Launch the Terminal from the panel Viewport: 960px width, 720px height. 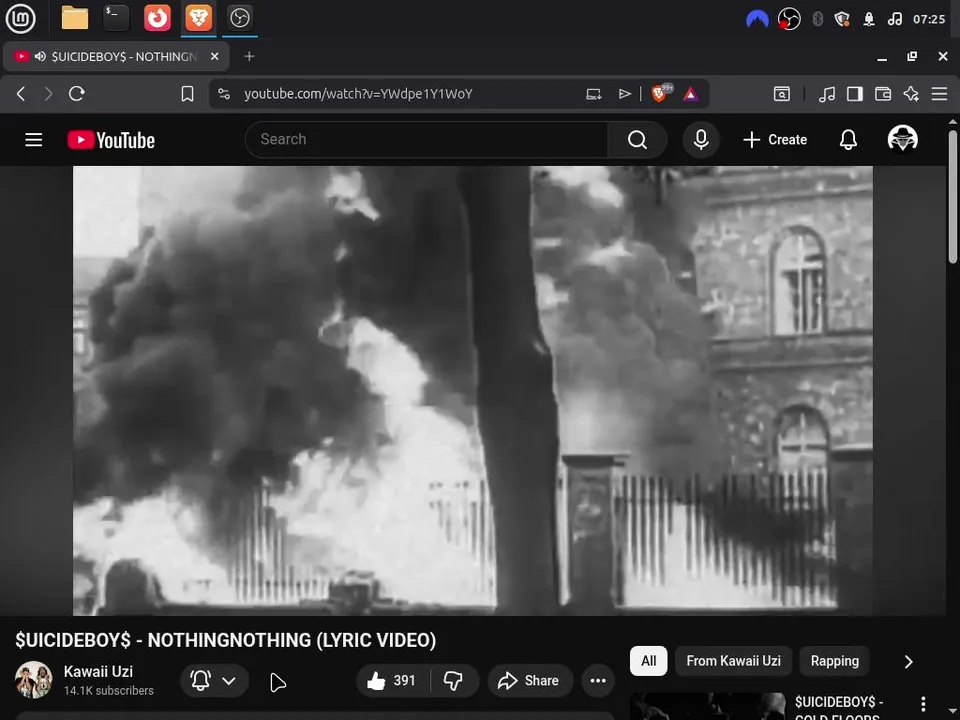tap(116, 18)
